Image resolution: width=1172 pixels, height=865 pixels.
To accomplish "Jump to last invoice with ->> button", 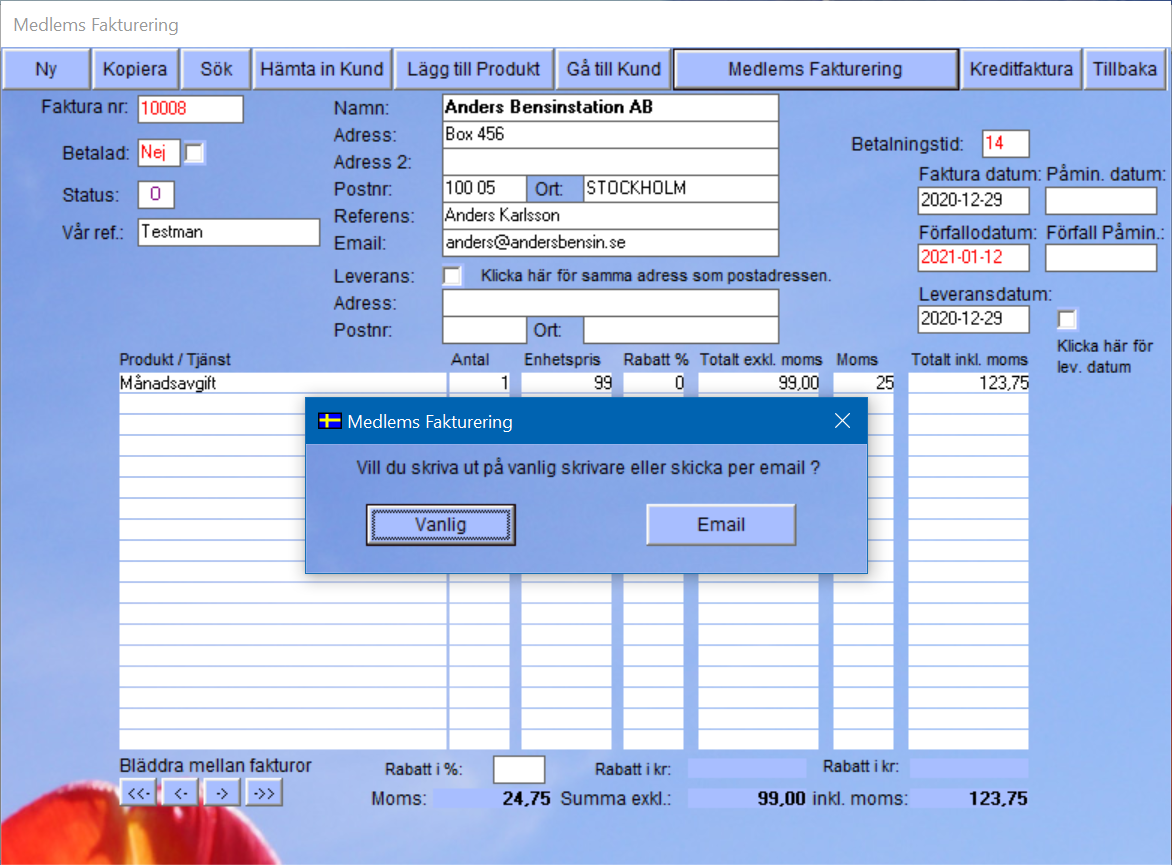I will pyautogui.click(x=264, y=793).
